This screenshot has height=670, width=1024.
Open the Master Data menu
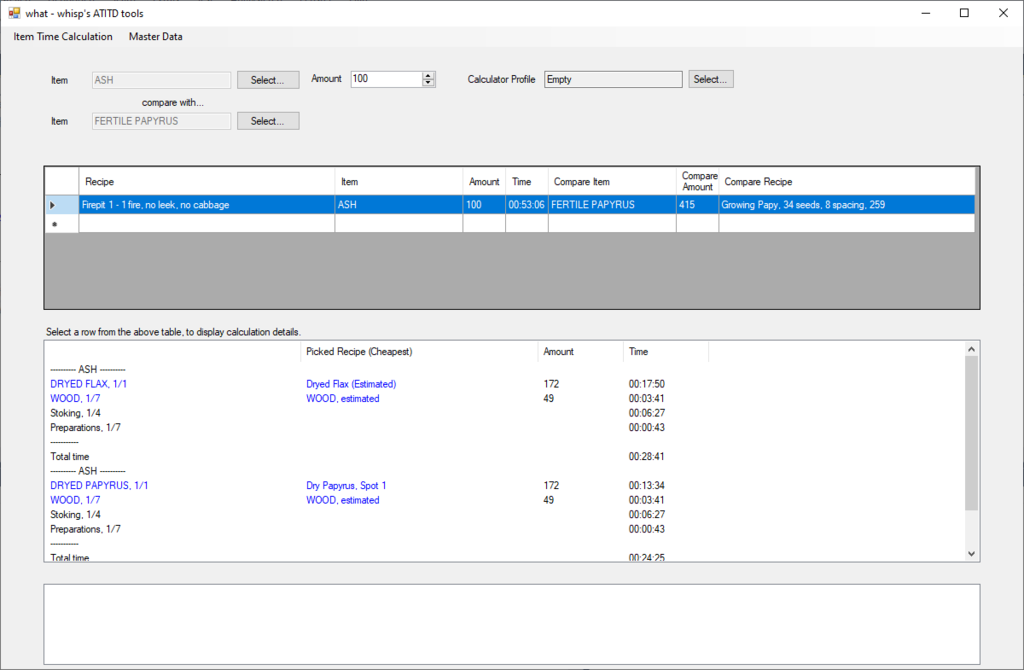coord(155,37)
